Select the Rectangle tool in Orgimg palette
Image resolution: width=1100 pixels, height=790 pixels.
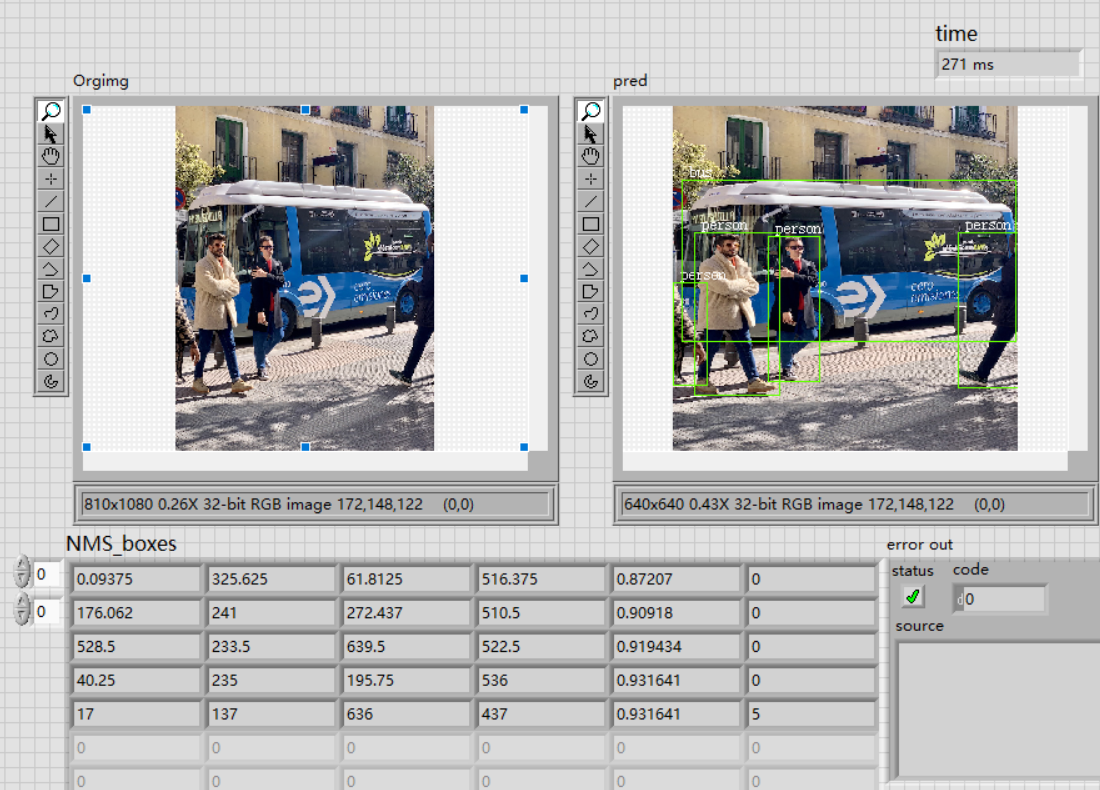pos(51,224)
